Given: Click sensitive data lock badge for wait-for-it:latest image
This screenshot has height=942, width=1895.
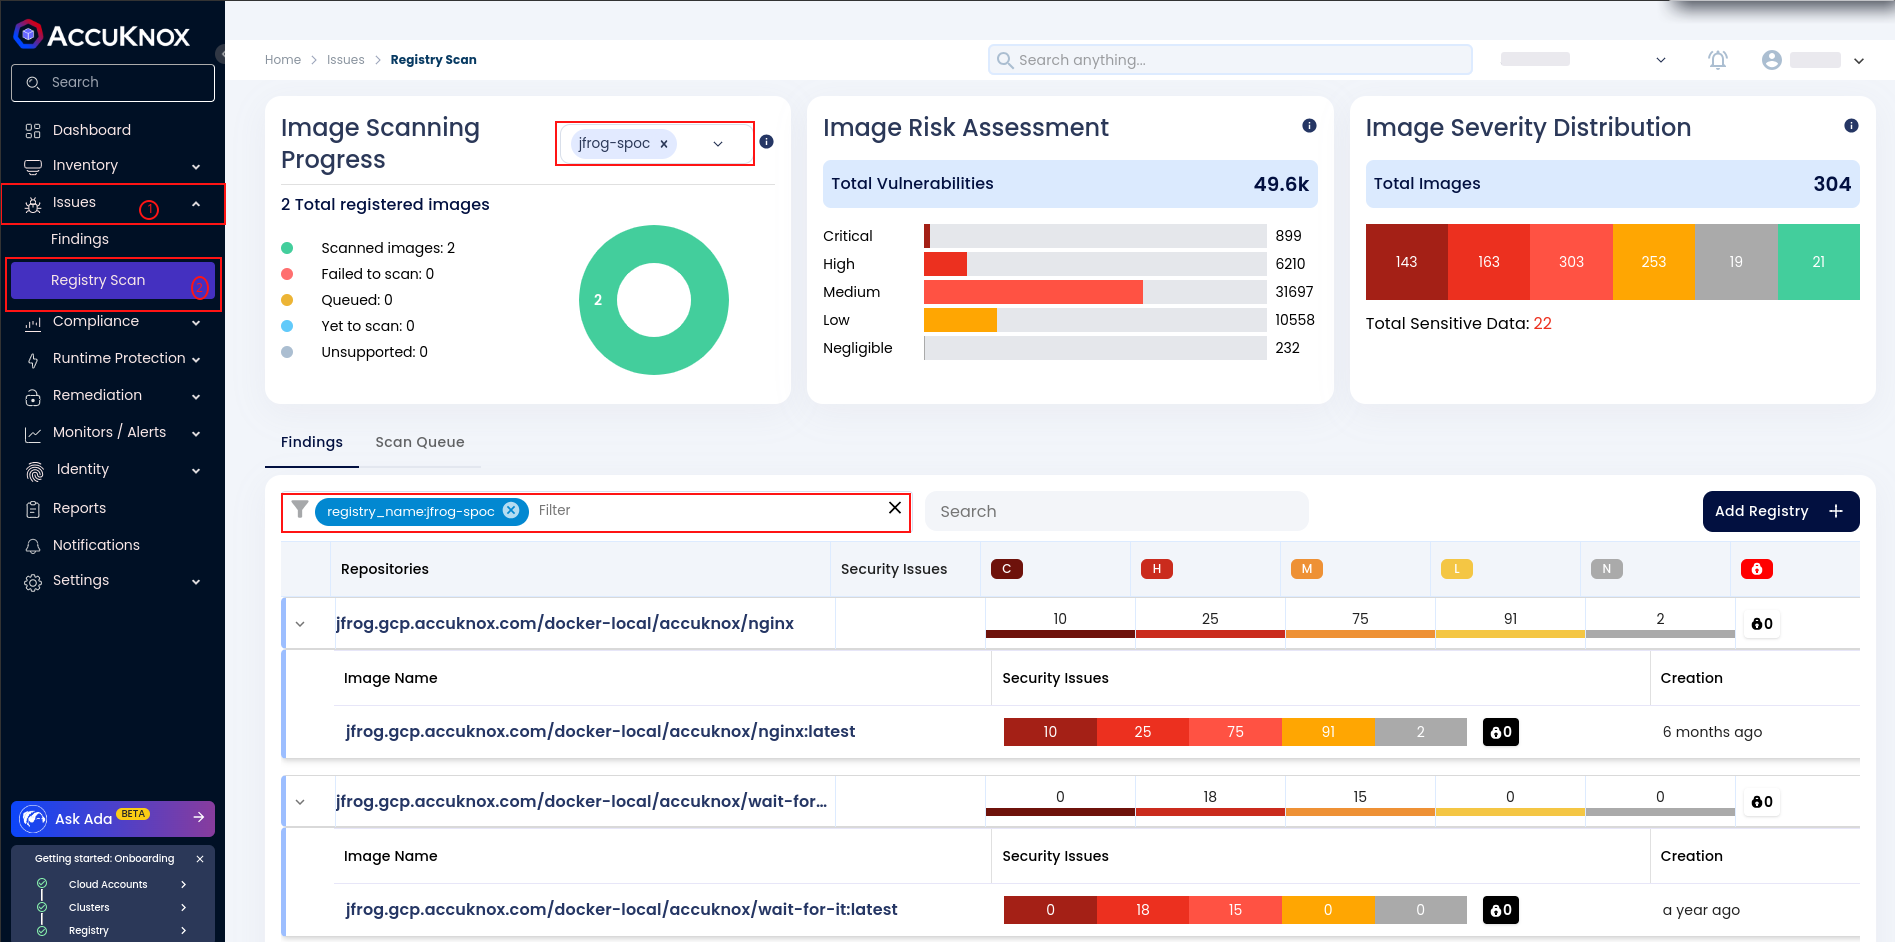Looking at the screenshot, I should 1501,910.
